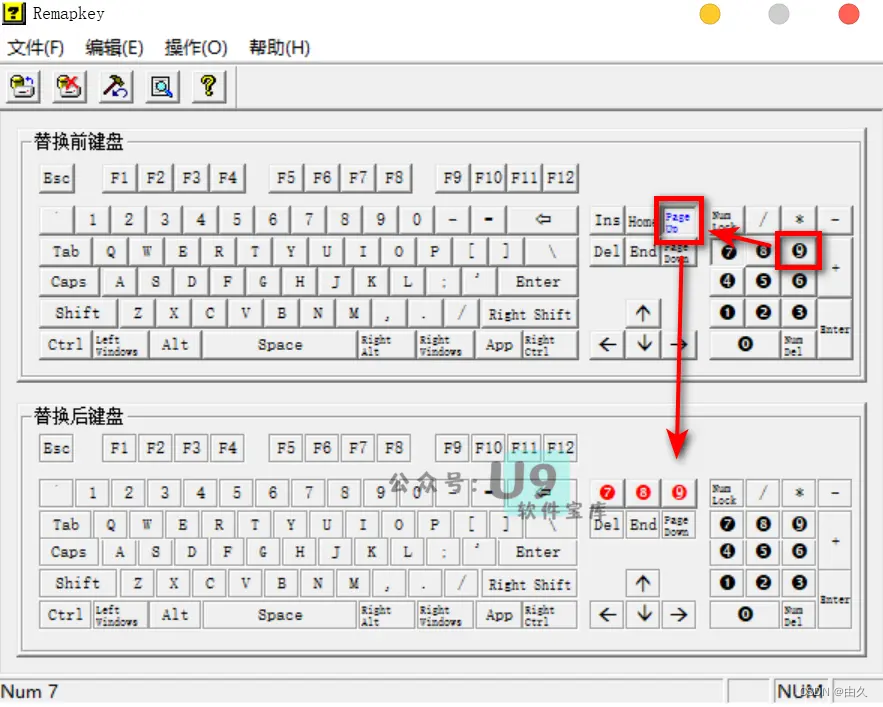The image size is (883, 707).
Task: Click numpad asterisk key on upper keyboard
Action: pyautogui.click(x=799, y=219)
